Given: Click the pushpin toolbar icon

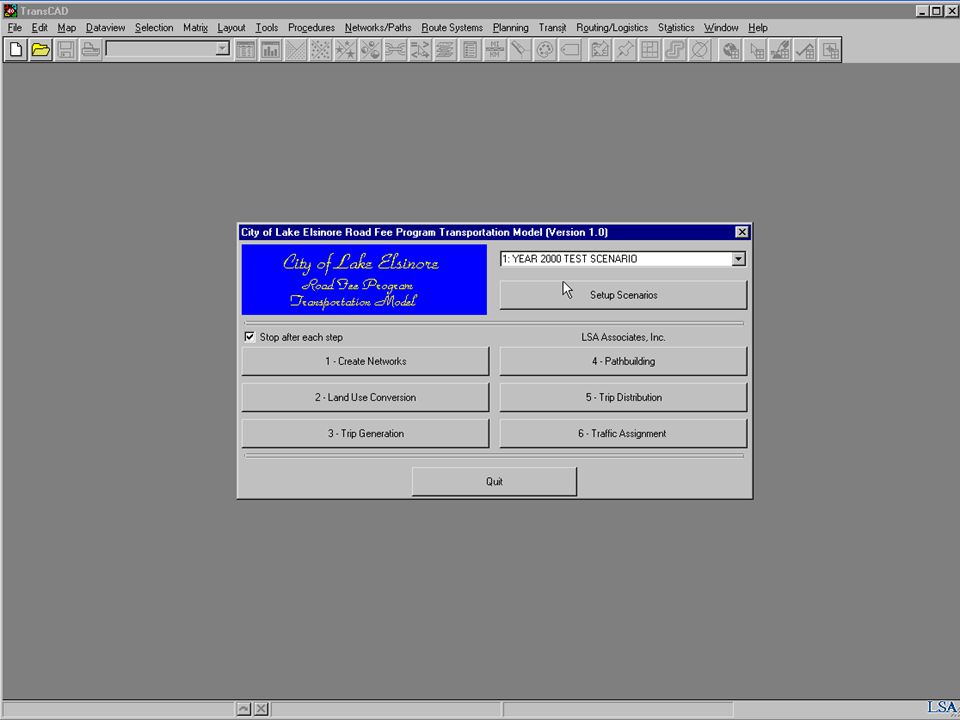Looking at the screenshot, I should [x=625, y=50].
